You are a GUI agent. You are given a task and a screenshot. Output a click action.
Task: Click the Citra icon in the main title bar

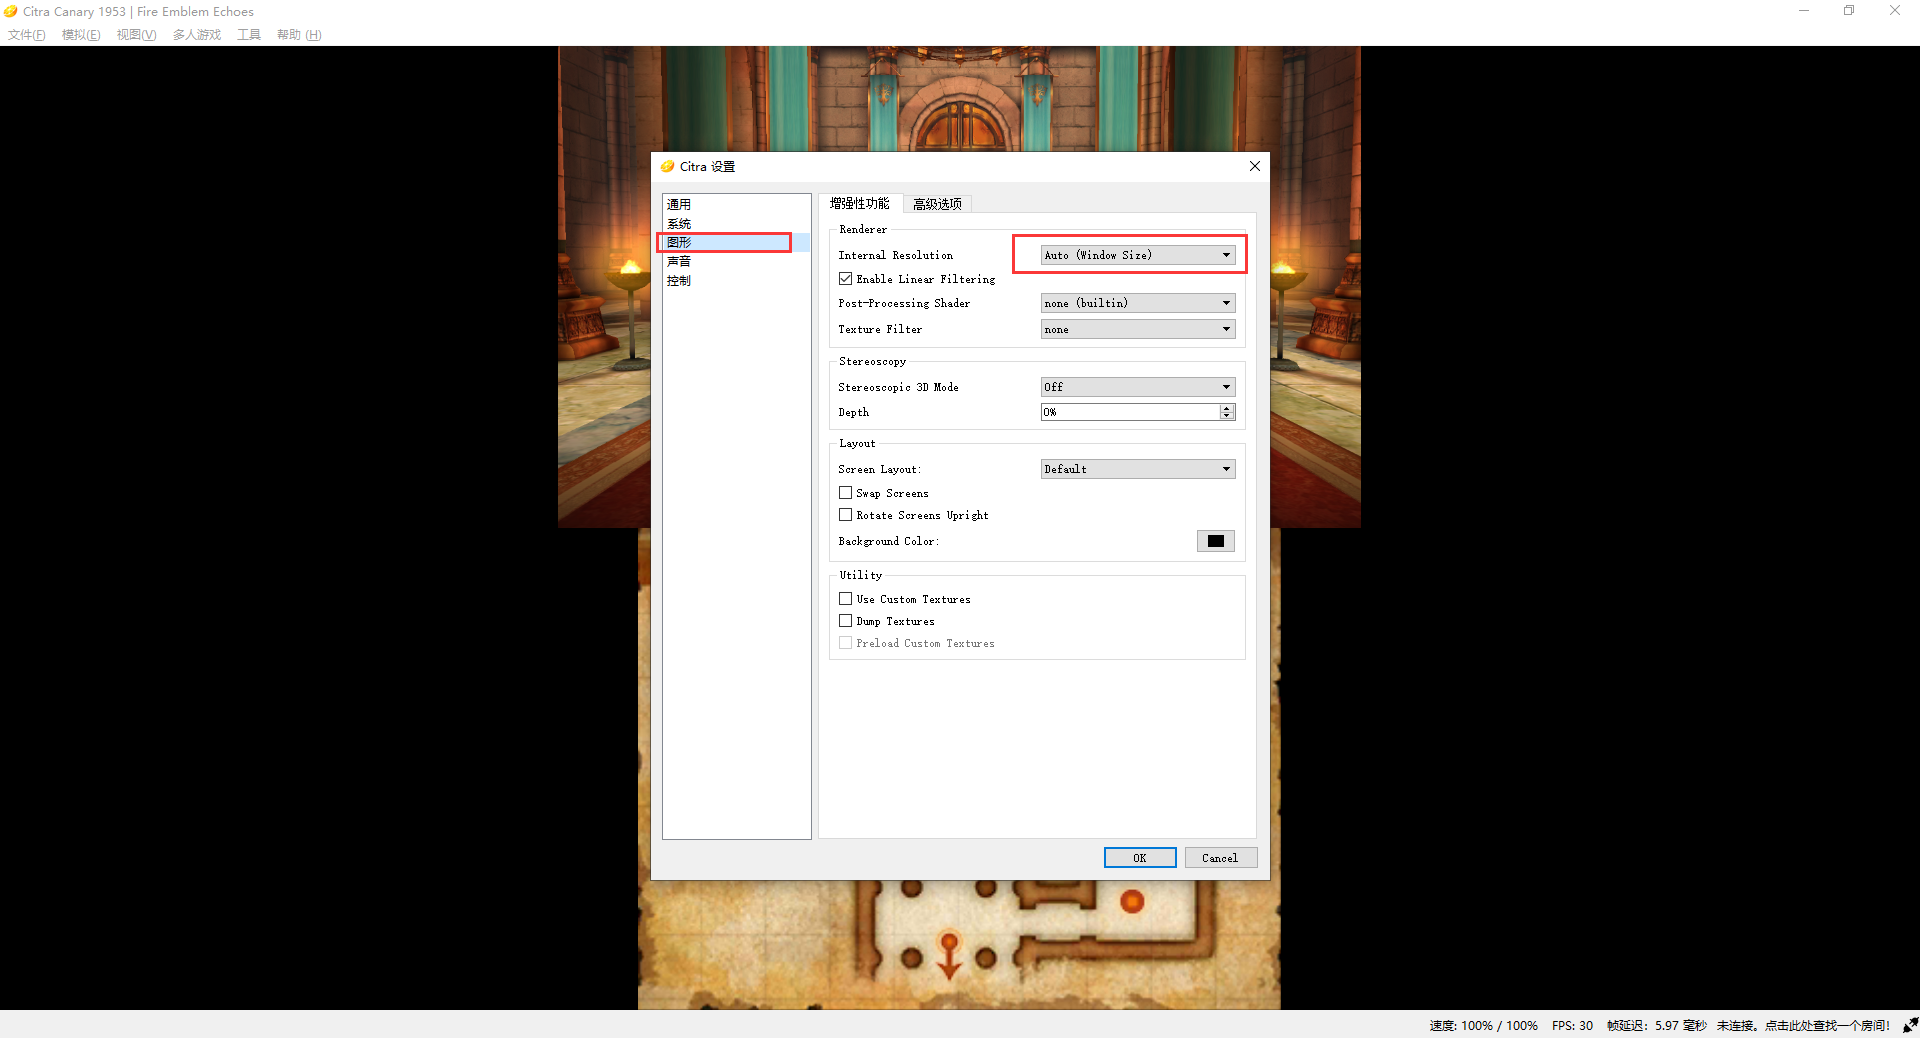pos(11,12)
